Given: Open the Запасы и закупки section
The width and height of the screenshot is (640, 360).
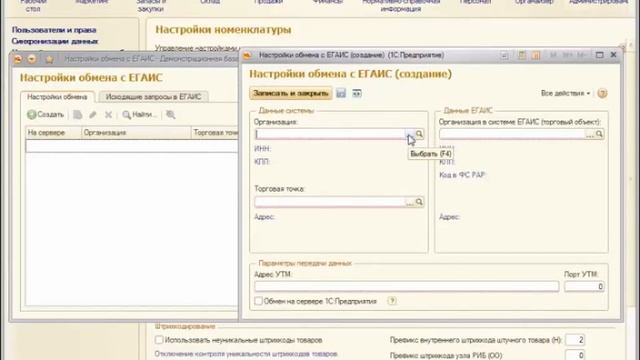Looking at the screenshot, I should 151,4.
